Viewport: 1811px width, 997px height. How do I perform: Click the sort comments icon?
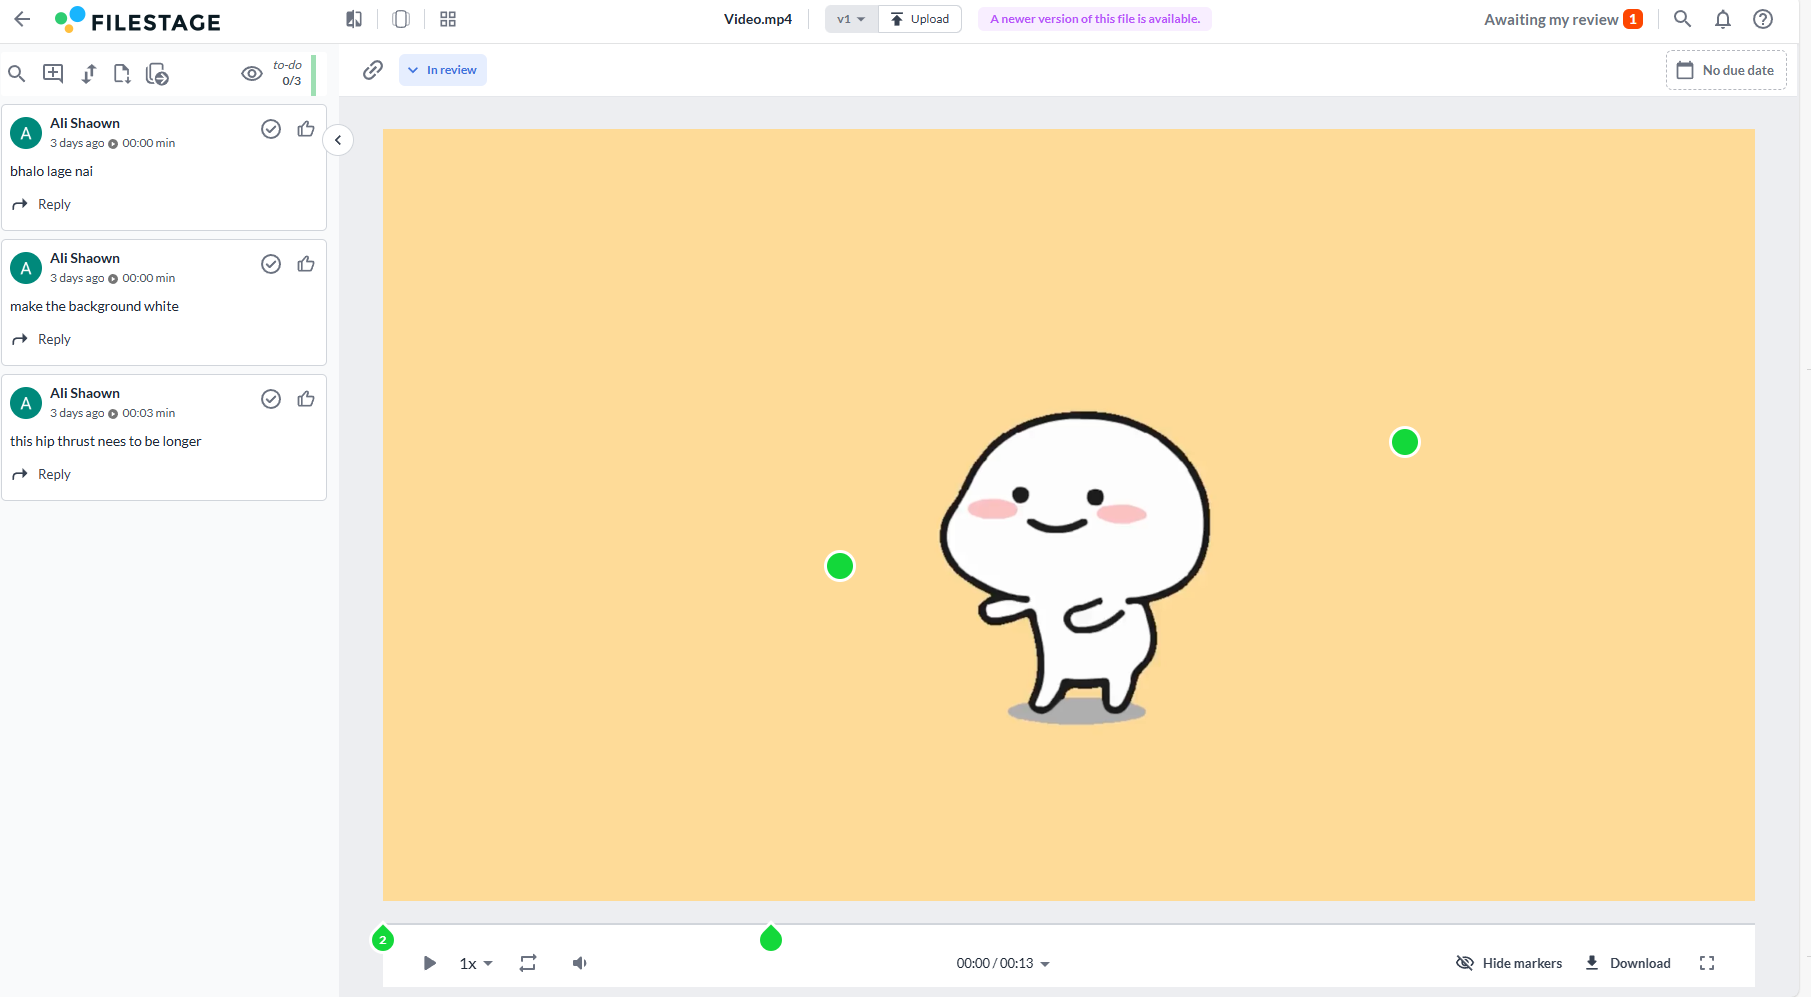tap(89, 73)
